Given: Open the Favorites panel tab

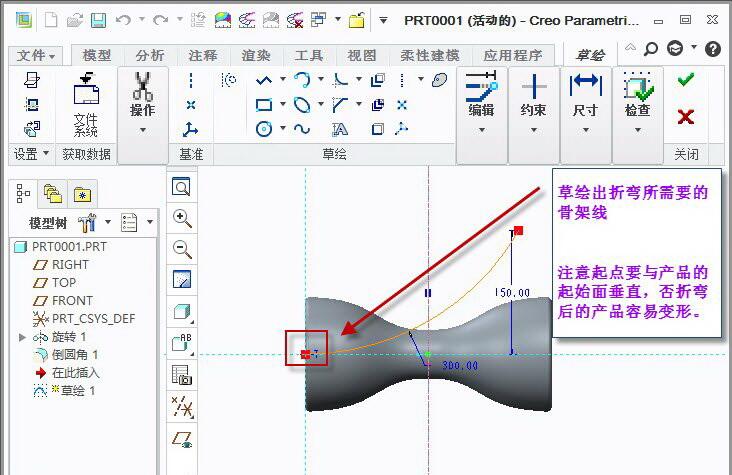Looking at the screenshot, I should pyautogui.click(x=82, y=193).
